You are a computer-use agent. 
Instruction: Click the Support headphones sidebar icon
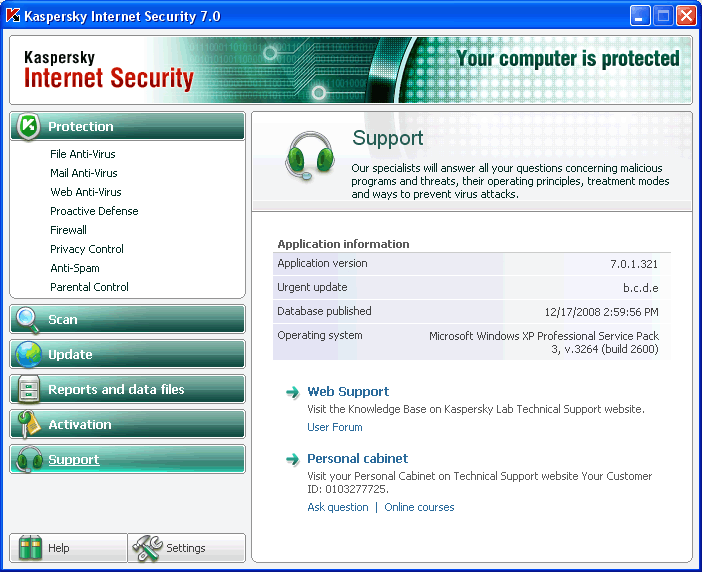29,459
